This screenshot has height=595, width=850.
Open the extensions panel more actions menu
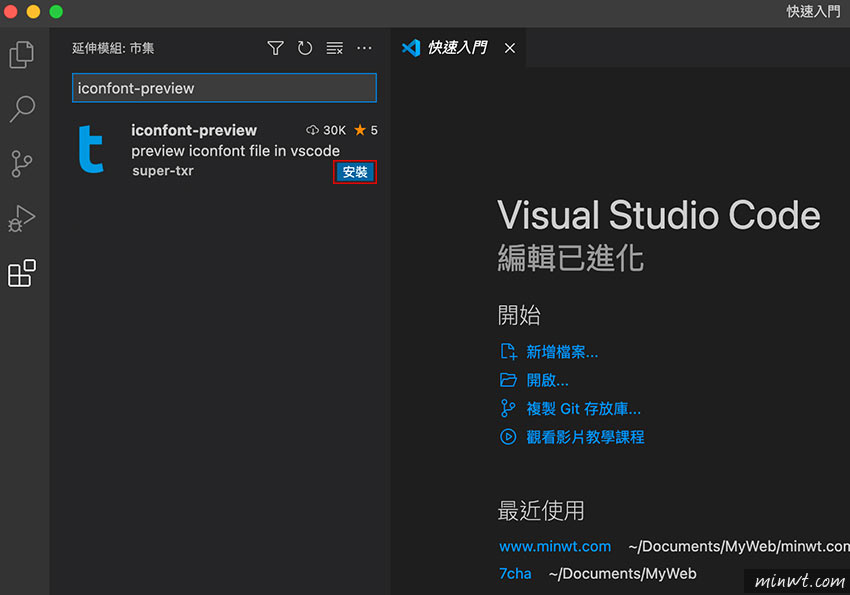coord(364,48)
